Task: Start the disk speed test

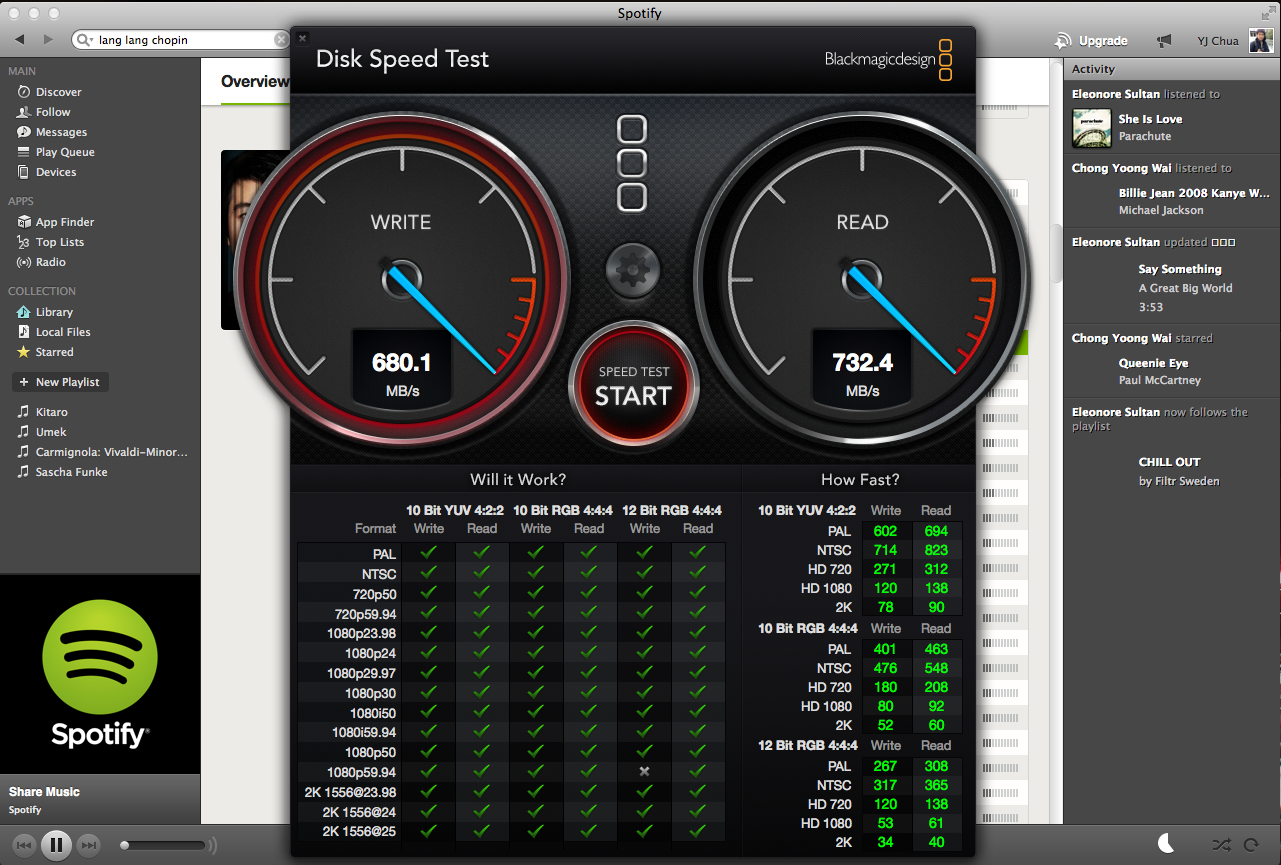Action: (633, 386)
